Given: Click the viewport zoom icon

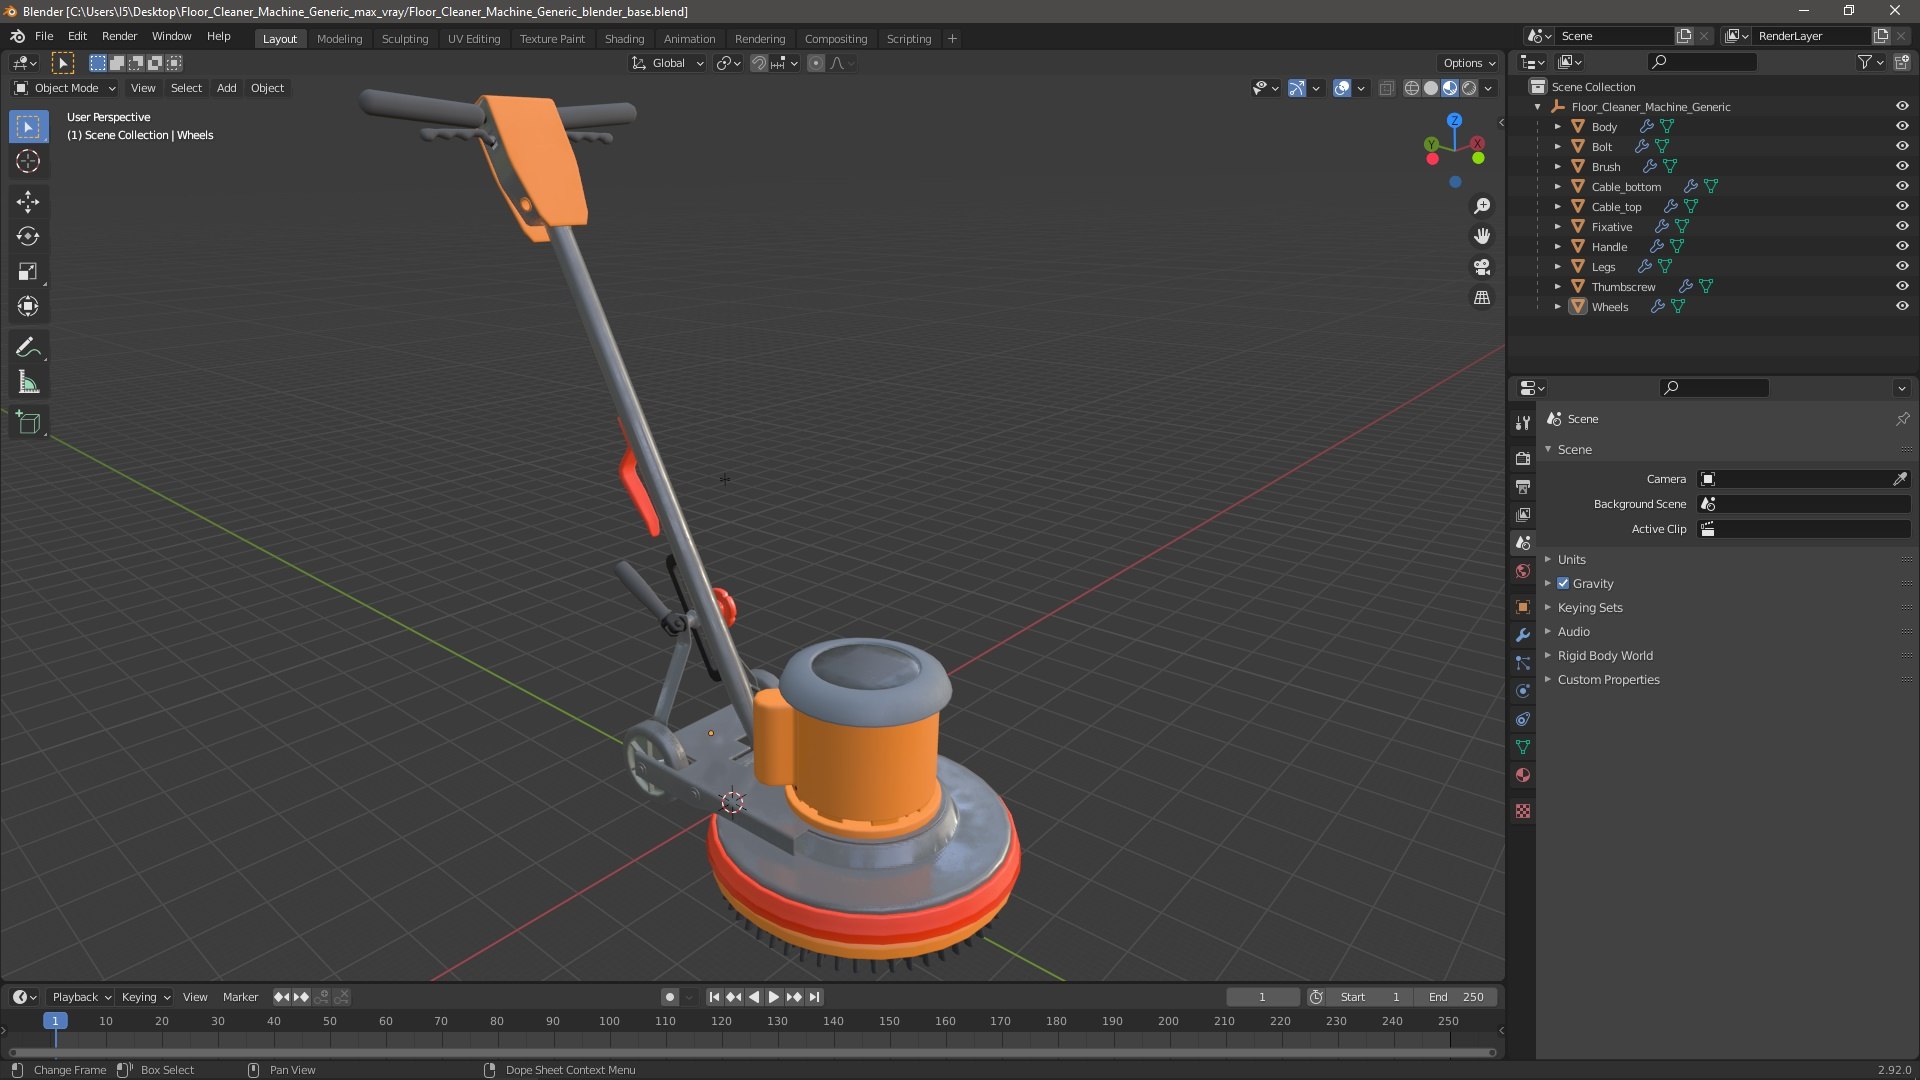Looking at the screenshot, I should [x=1482, y=206].
